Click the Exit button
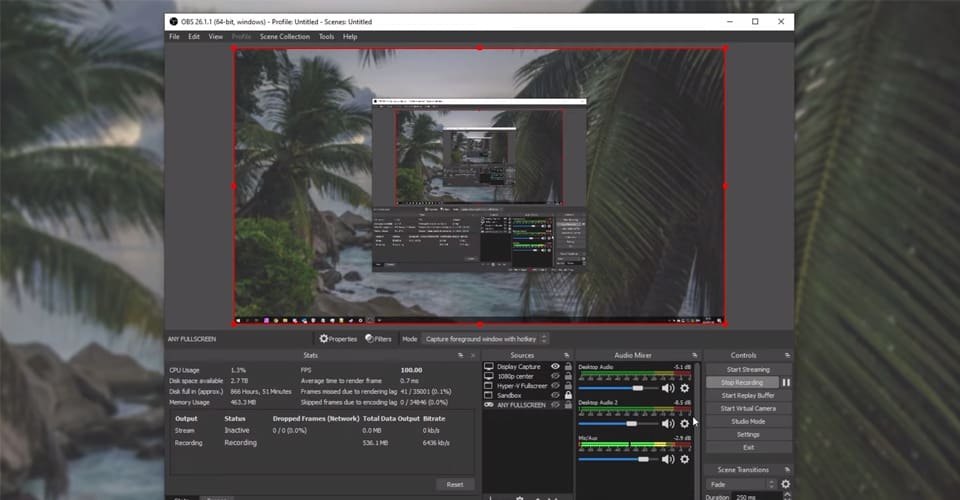 [x=748, y=447]
